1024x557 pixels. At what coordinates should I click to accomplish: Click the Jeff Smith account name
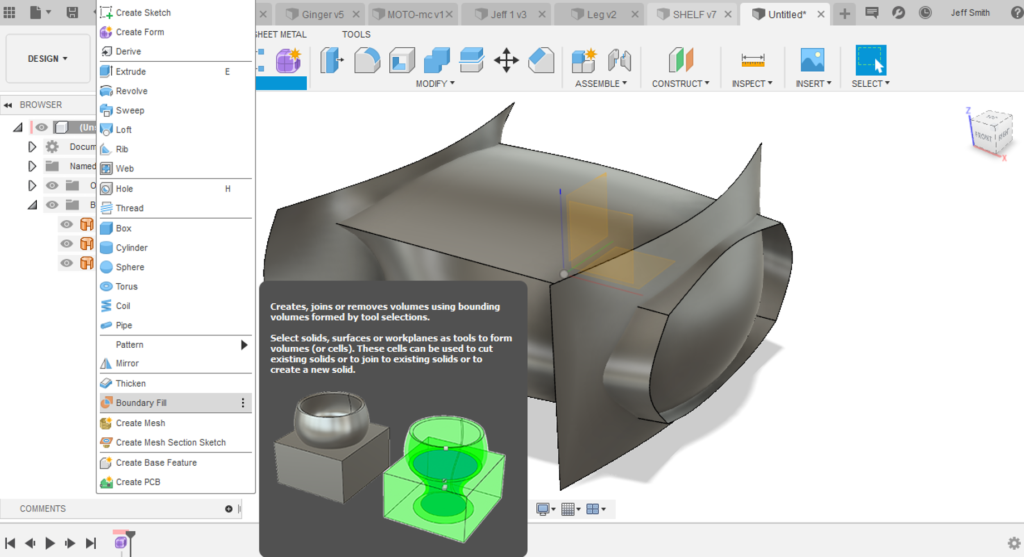point(970,13)
